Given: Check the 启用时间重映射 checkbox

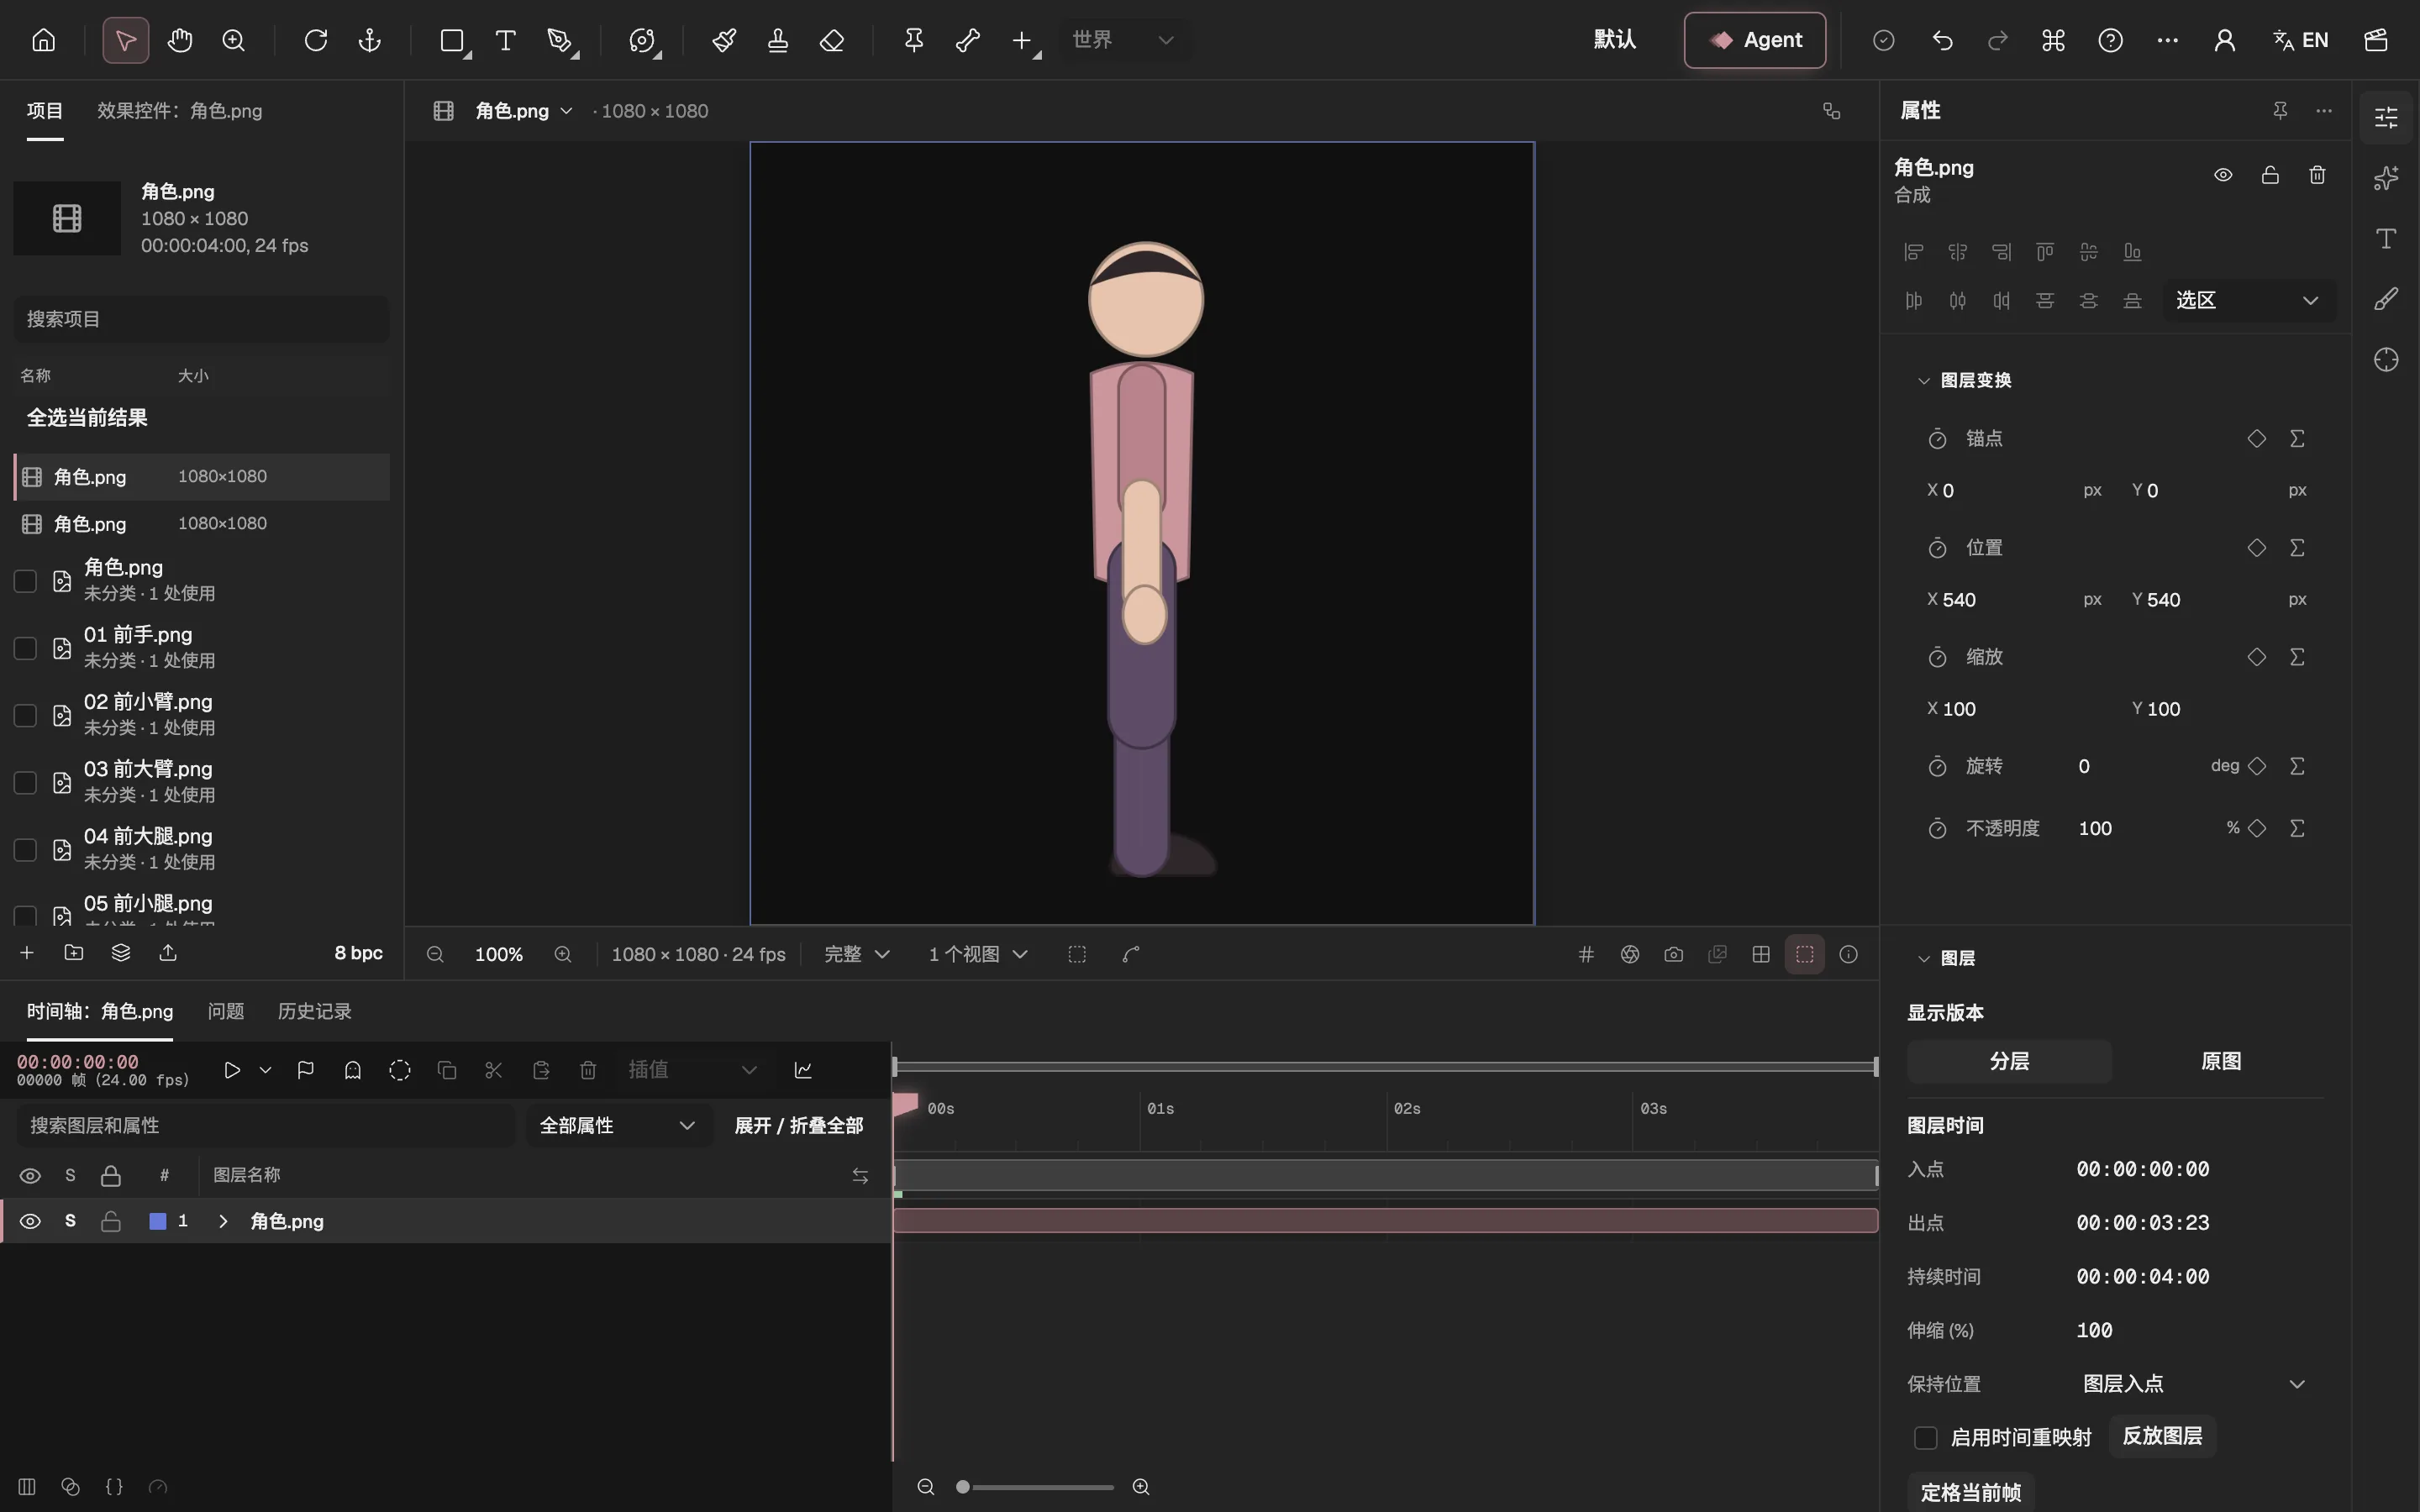Looking at the screenshot, I should (1925, 1438).
